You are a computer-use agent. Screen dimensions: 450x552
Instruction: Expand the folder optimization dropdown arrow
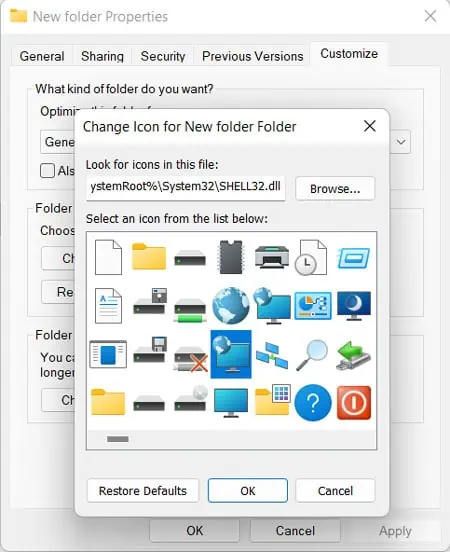point(401,142)
